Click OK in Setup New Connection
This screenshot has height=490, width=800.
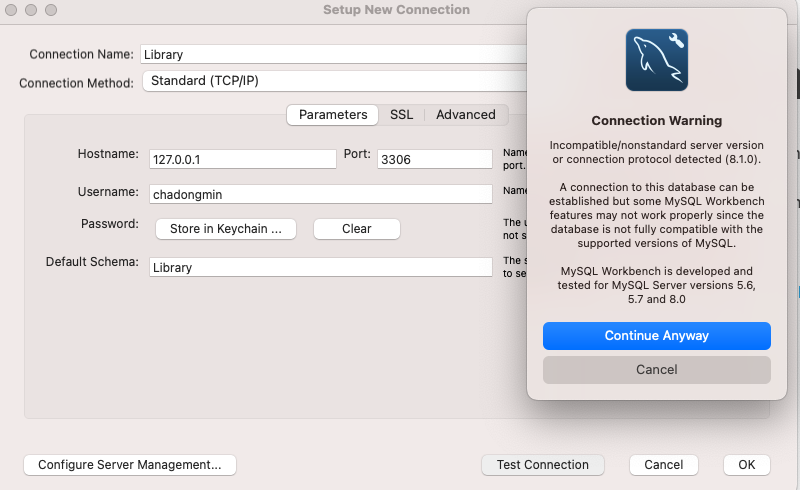[x=746, y=465]
